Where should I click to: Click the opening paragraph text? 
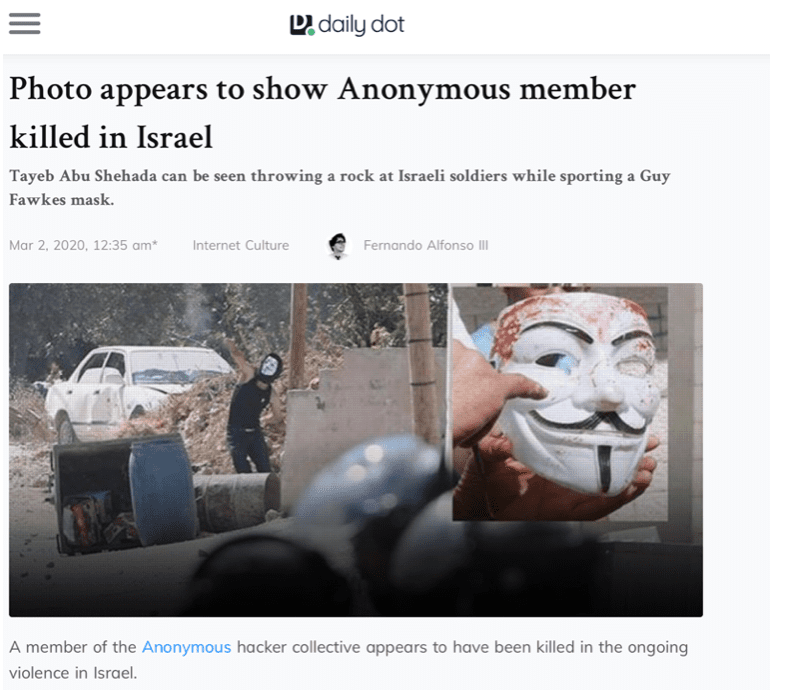(348, 659)
